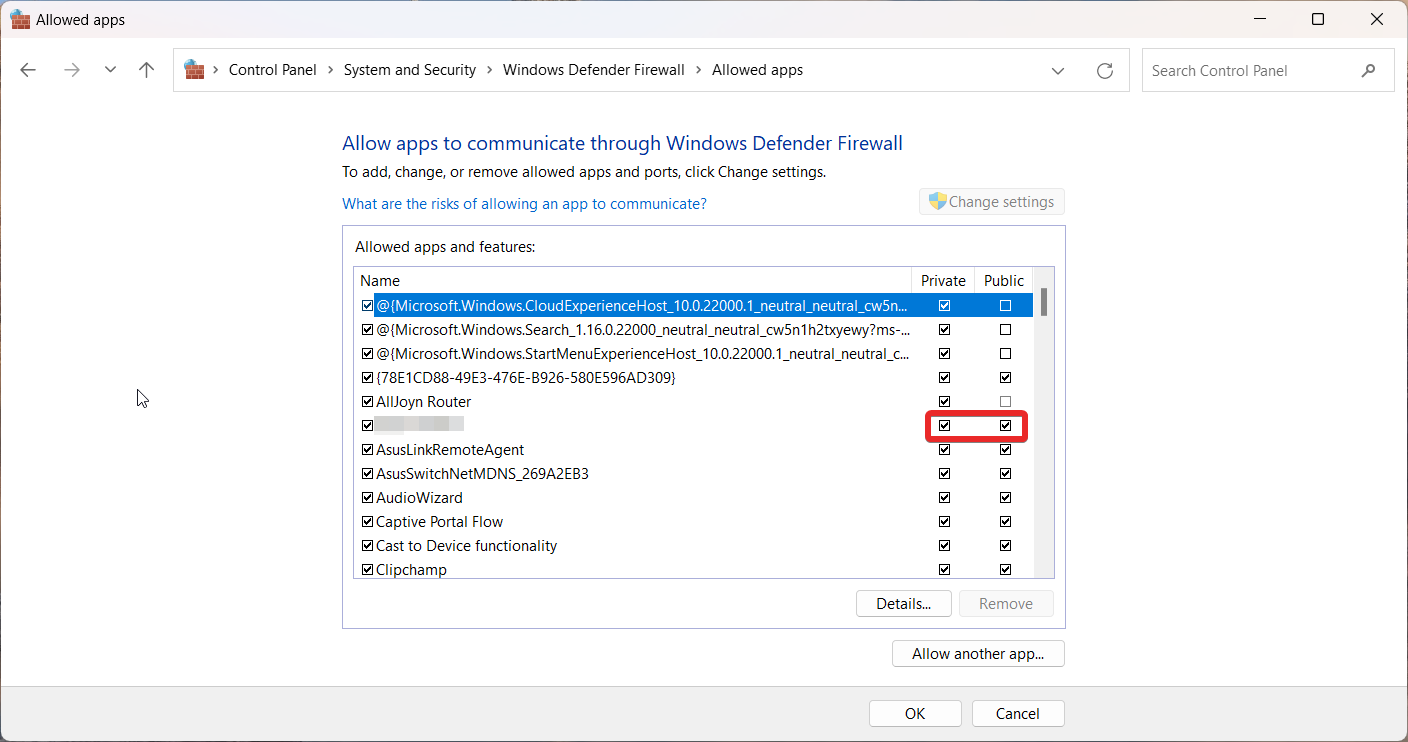Image resolution: width=1408 pixels, height=742 pixels.
Task: Select AsusSwitchNetMDNS_269A2EB3 row name
Action: [x=482, y=474]
